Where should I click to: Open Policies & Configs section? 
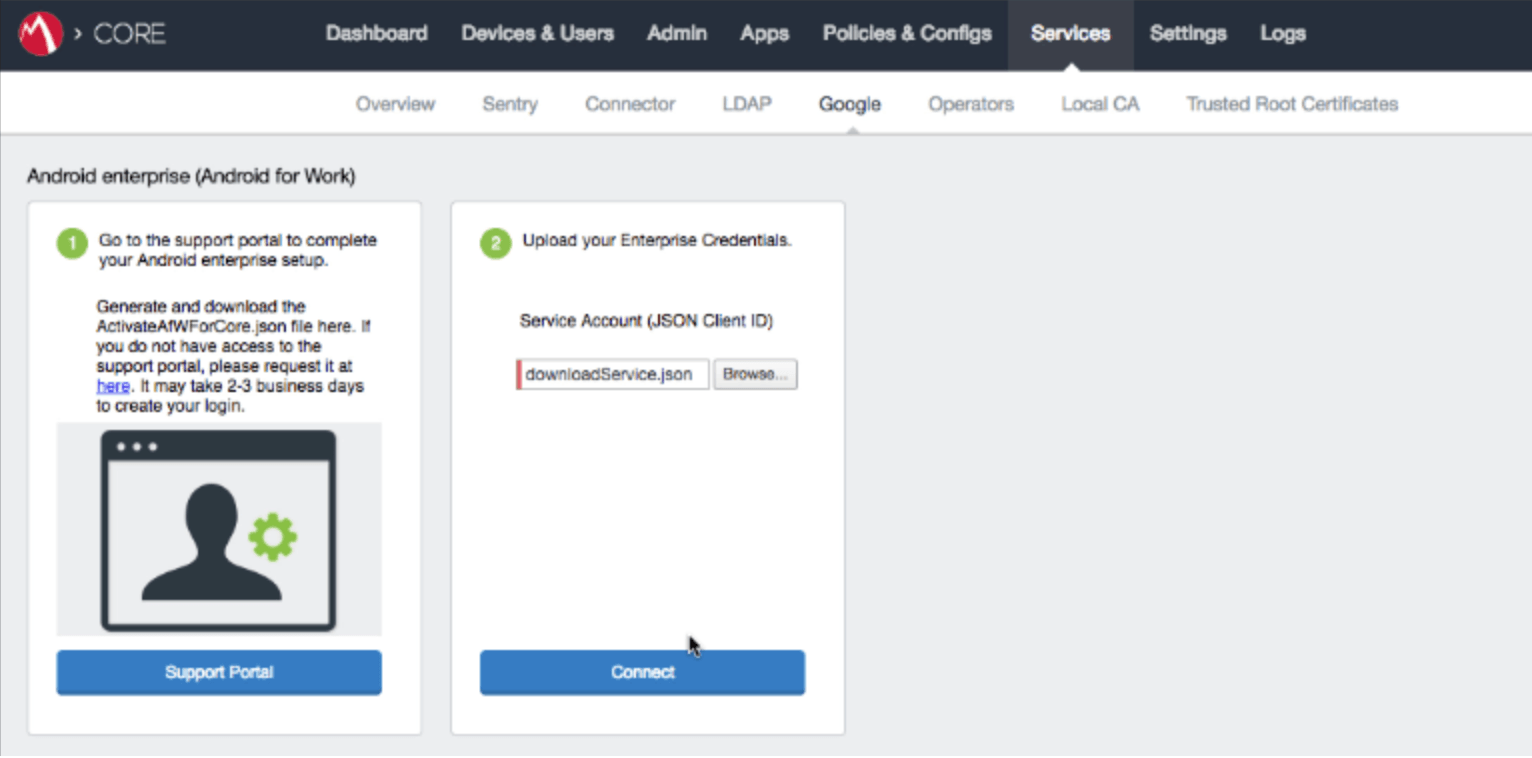tap(907, 33)
